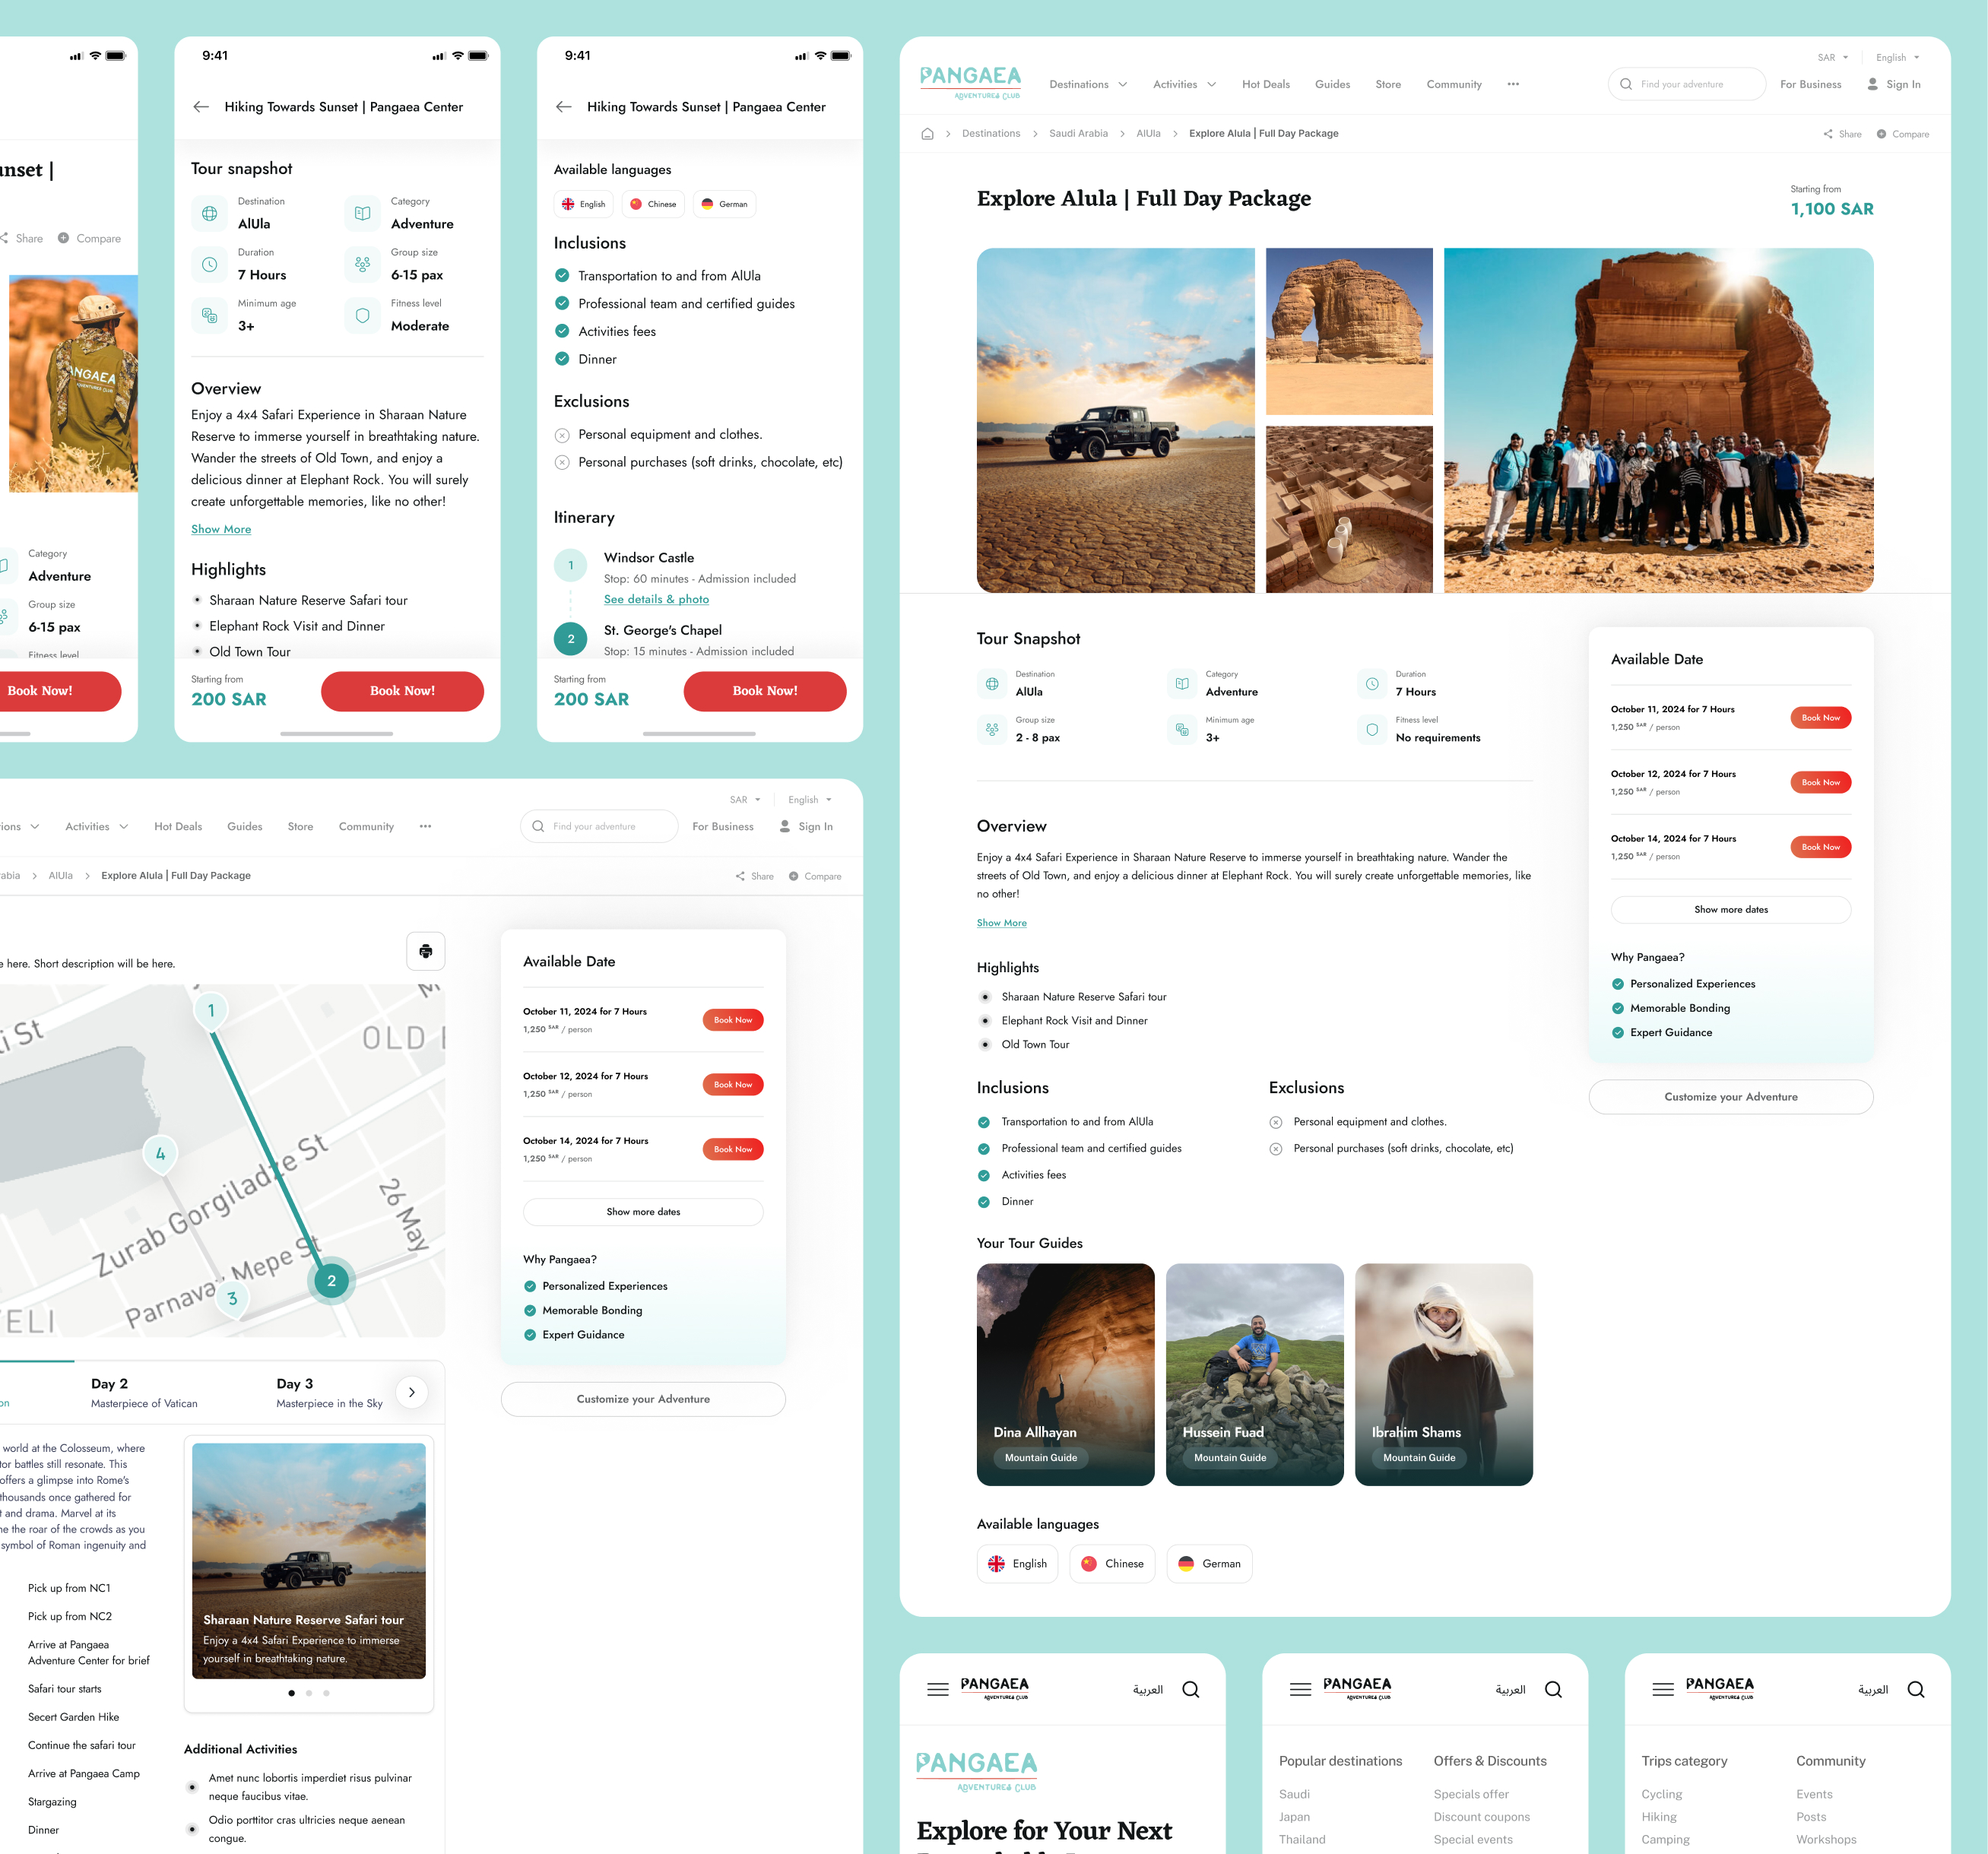This screenshot has width=1988, height=1854.
Task: Open Guides in main header
Action: [x=1332, y=85]
